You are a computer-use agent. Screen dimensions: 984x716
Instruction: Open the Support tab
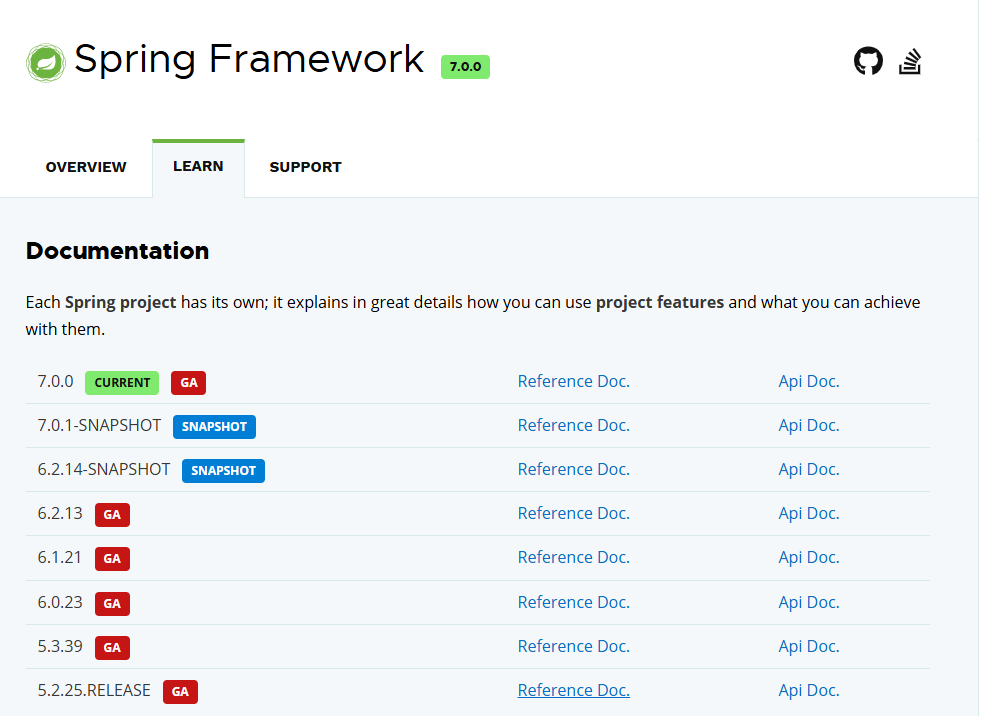(306, 167)
